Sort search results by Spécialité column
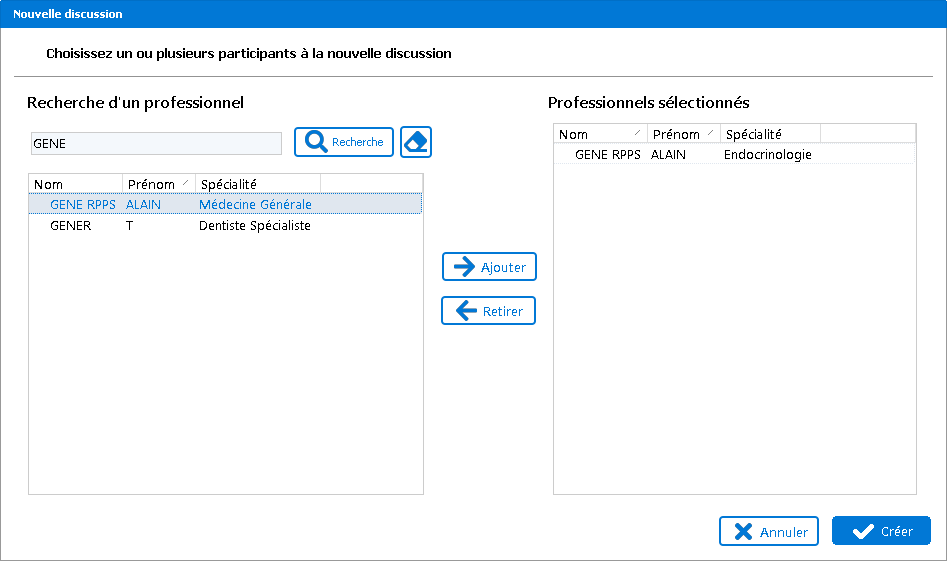The height and width of the screenshot is (562, 947). pyautogui.click(x=257, y=184)
